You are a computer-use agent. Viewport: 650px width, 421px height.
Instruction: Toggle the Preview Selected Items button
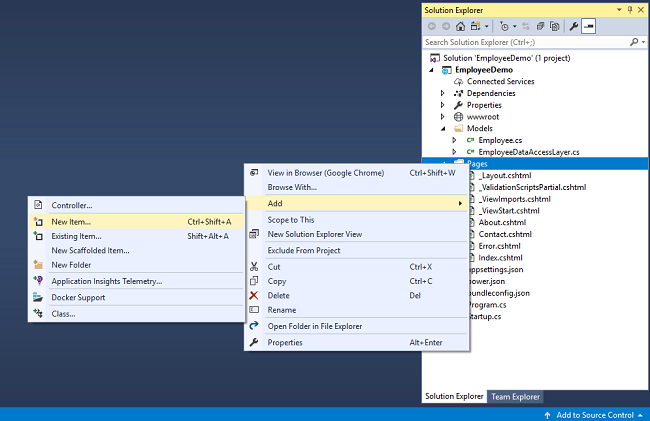point(589,27)
